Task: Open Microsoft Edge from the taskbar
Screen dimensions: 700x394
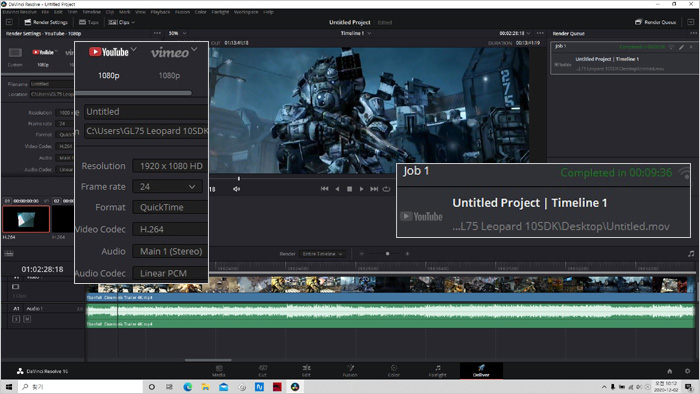Action: pyautogui.click(x=188, y=387)
